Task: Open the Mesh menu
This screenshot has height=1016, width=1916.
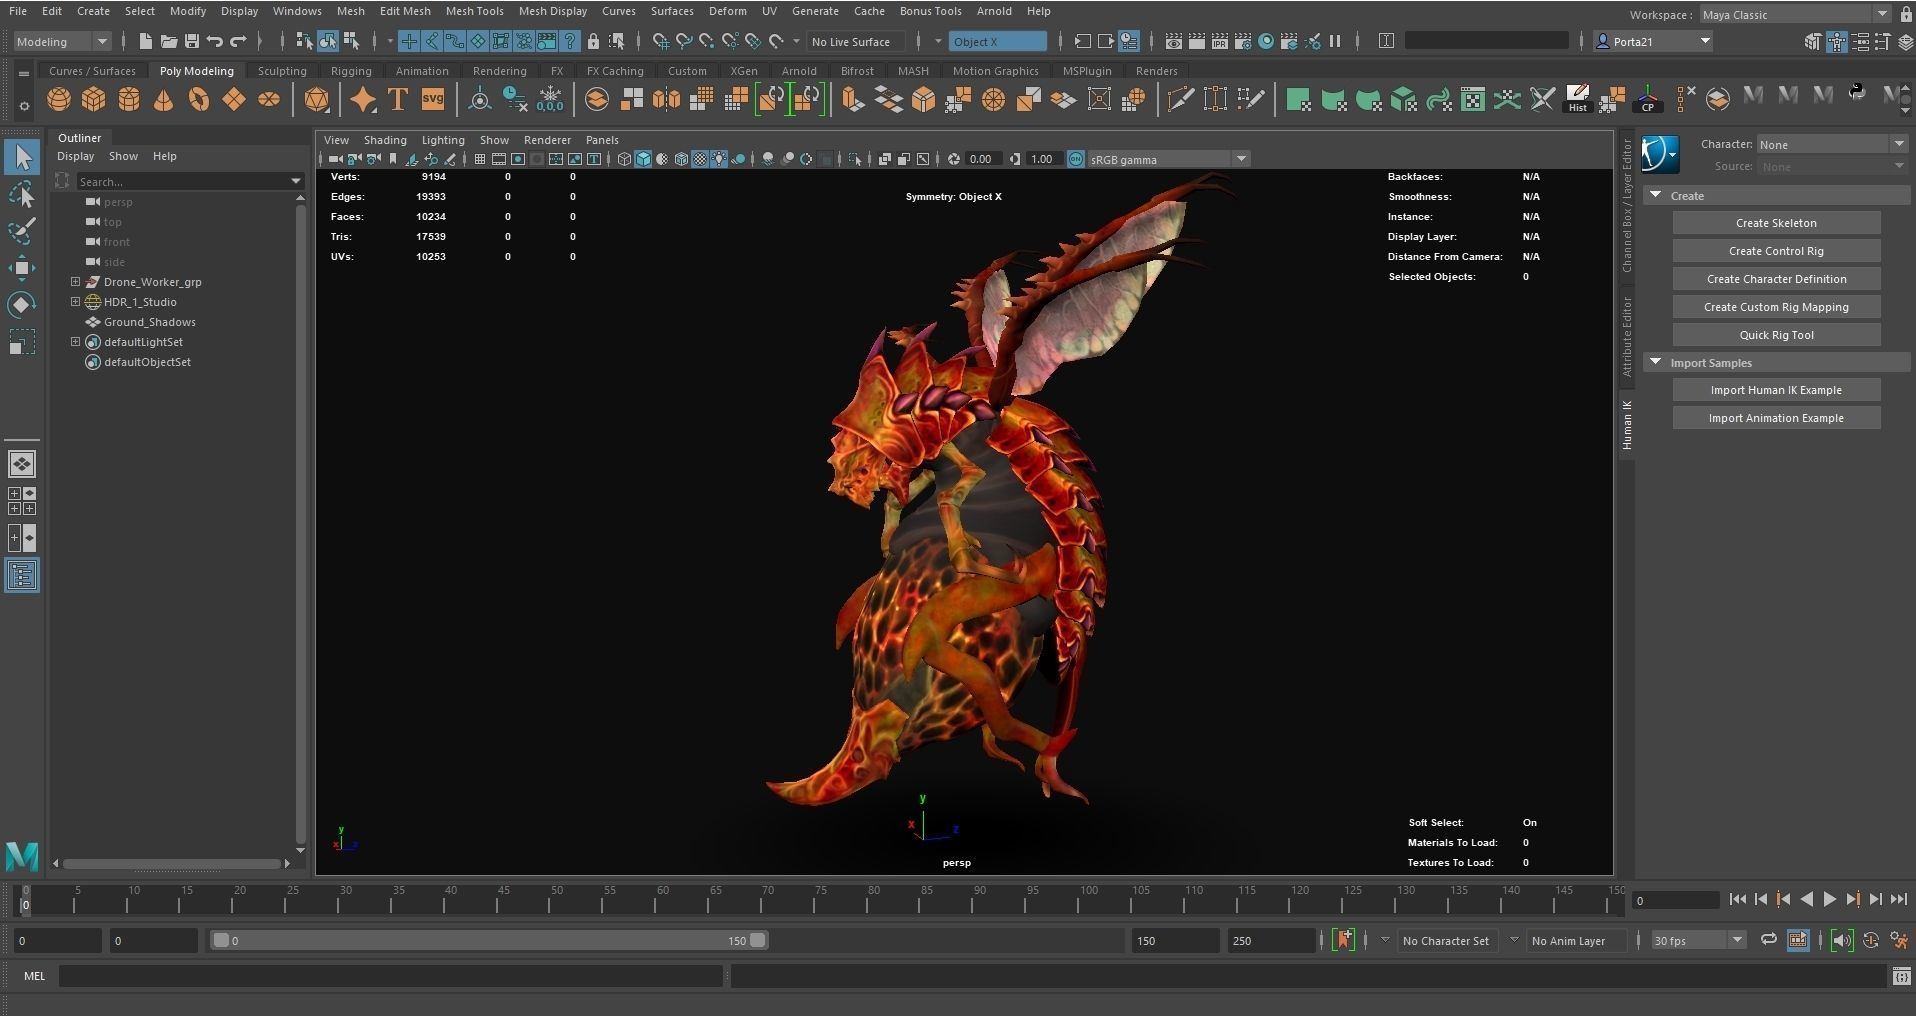Action: 351,11
